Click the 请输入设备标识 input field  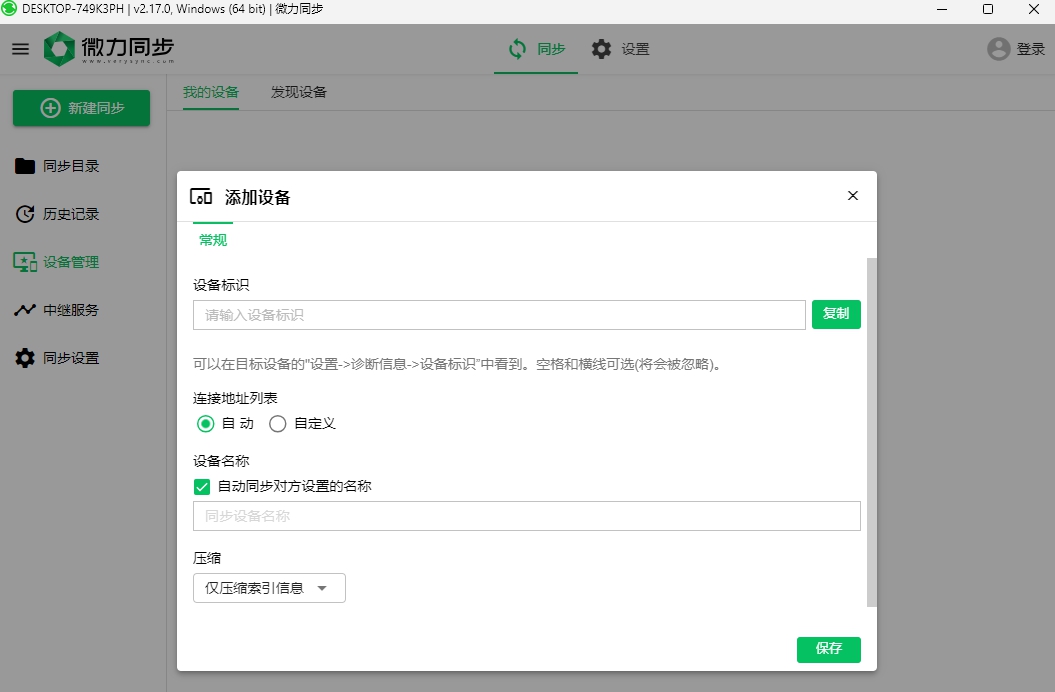click(497, 314)
